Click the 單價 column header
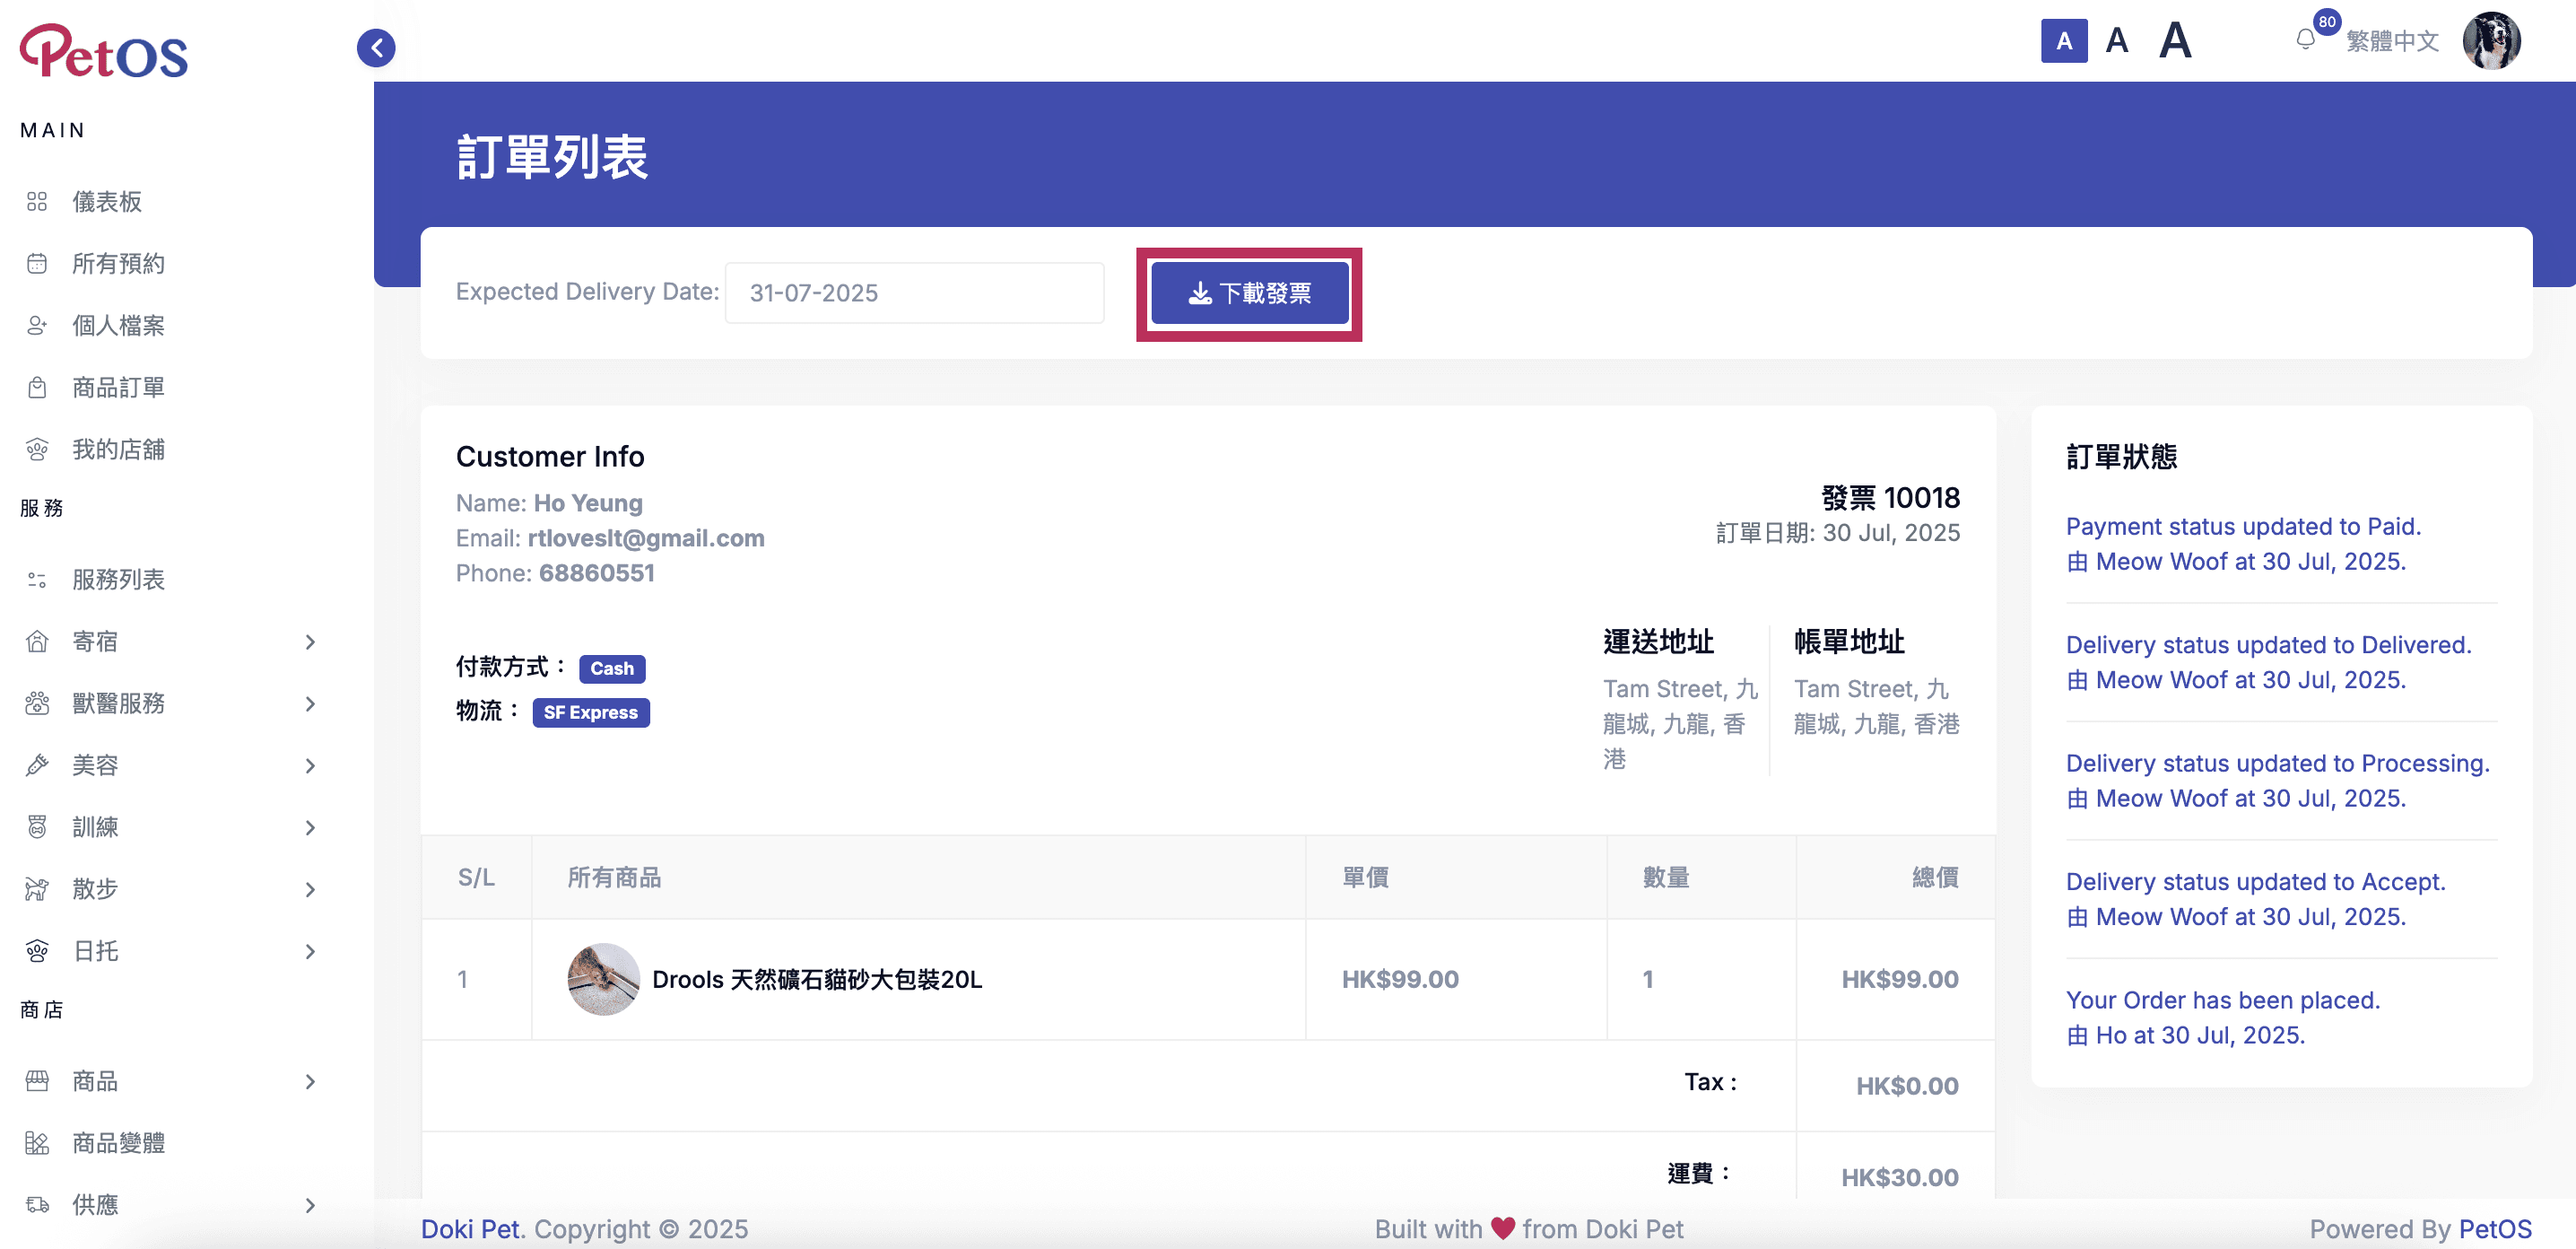The width and height of the screenshot is (2576, 1249). pyautogui.click(x=1365, y=878)
